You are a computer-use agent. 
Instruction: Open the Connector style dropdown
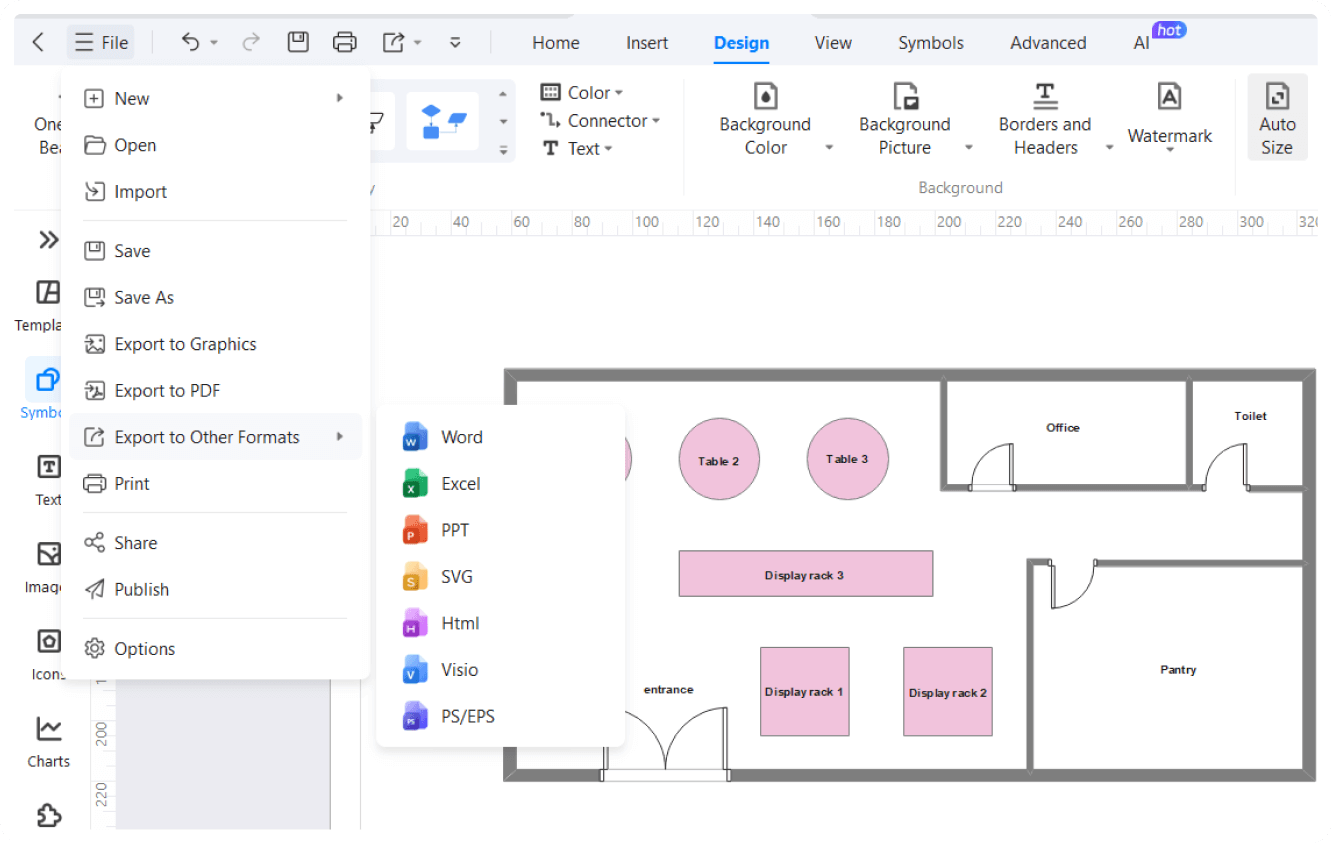tap(600, 120)
